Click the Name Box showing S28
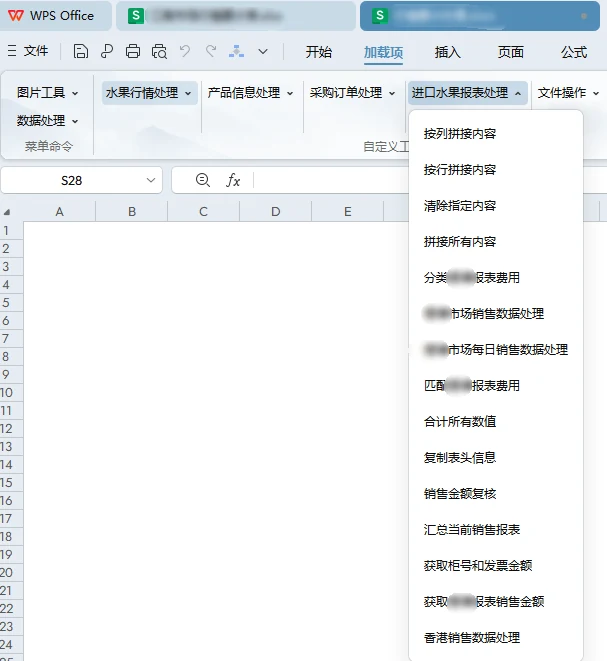The image size is (607, 661). click(x=72, y=180)
